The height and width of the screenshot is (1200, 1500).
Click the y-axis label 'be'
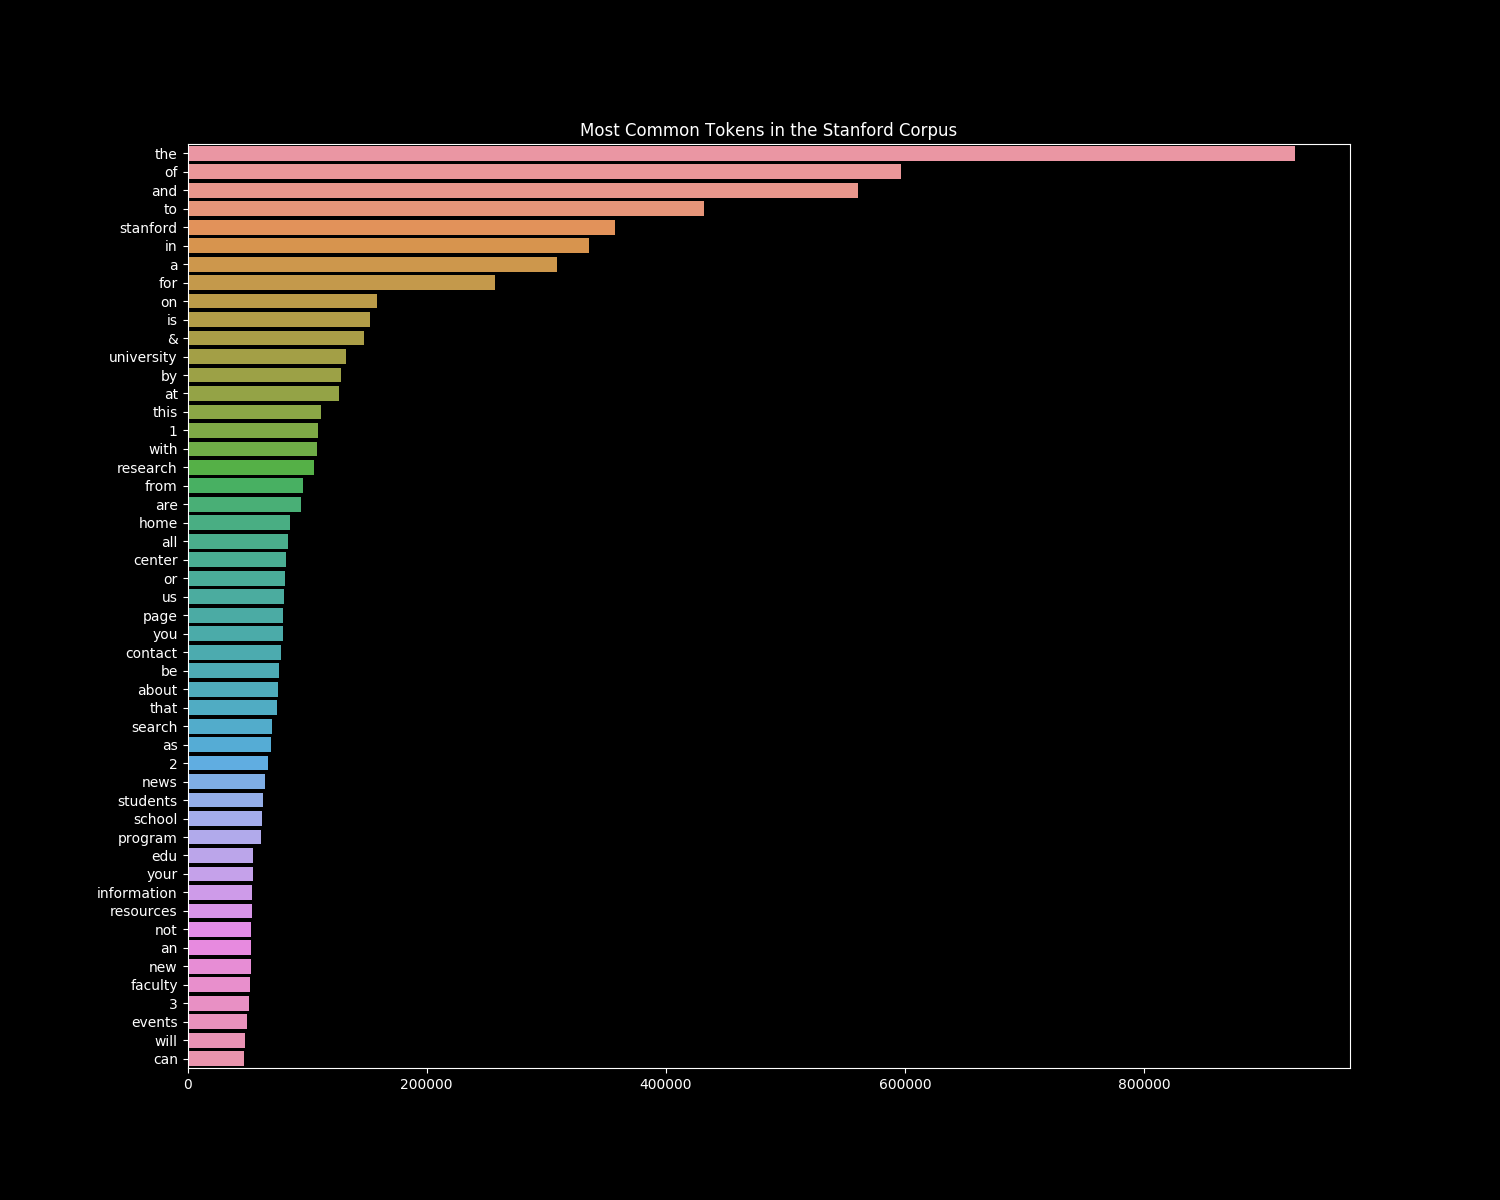pos(169,671)
